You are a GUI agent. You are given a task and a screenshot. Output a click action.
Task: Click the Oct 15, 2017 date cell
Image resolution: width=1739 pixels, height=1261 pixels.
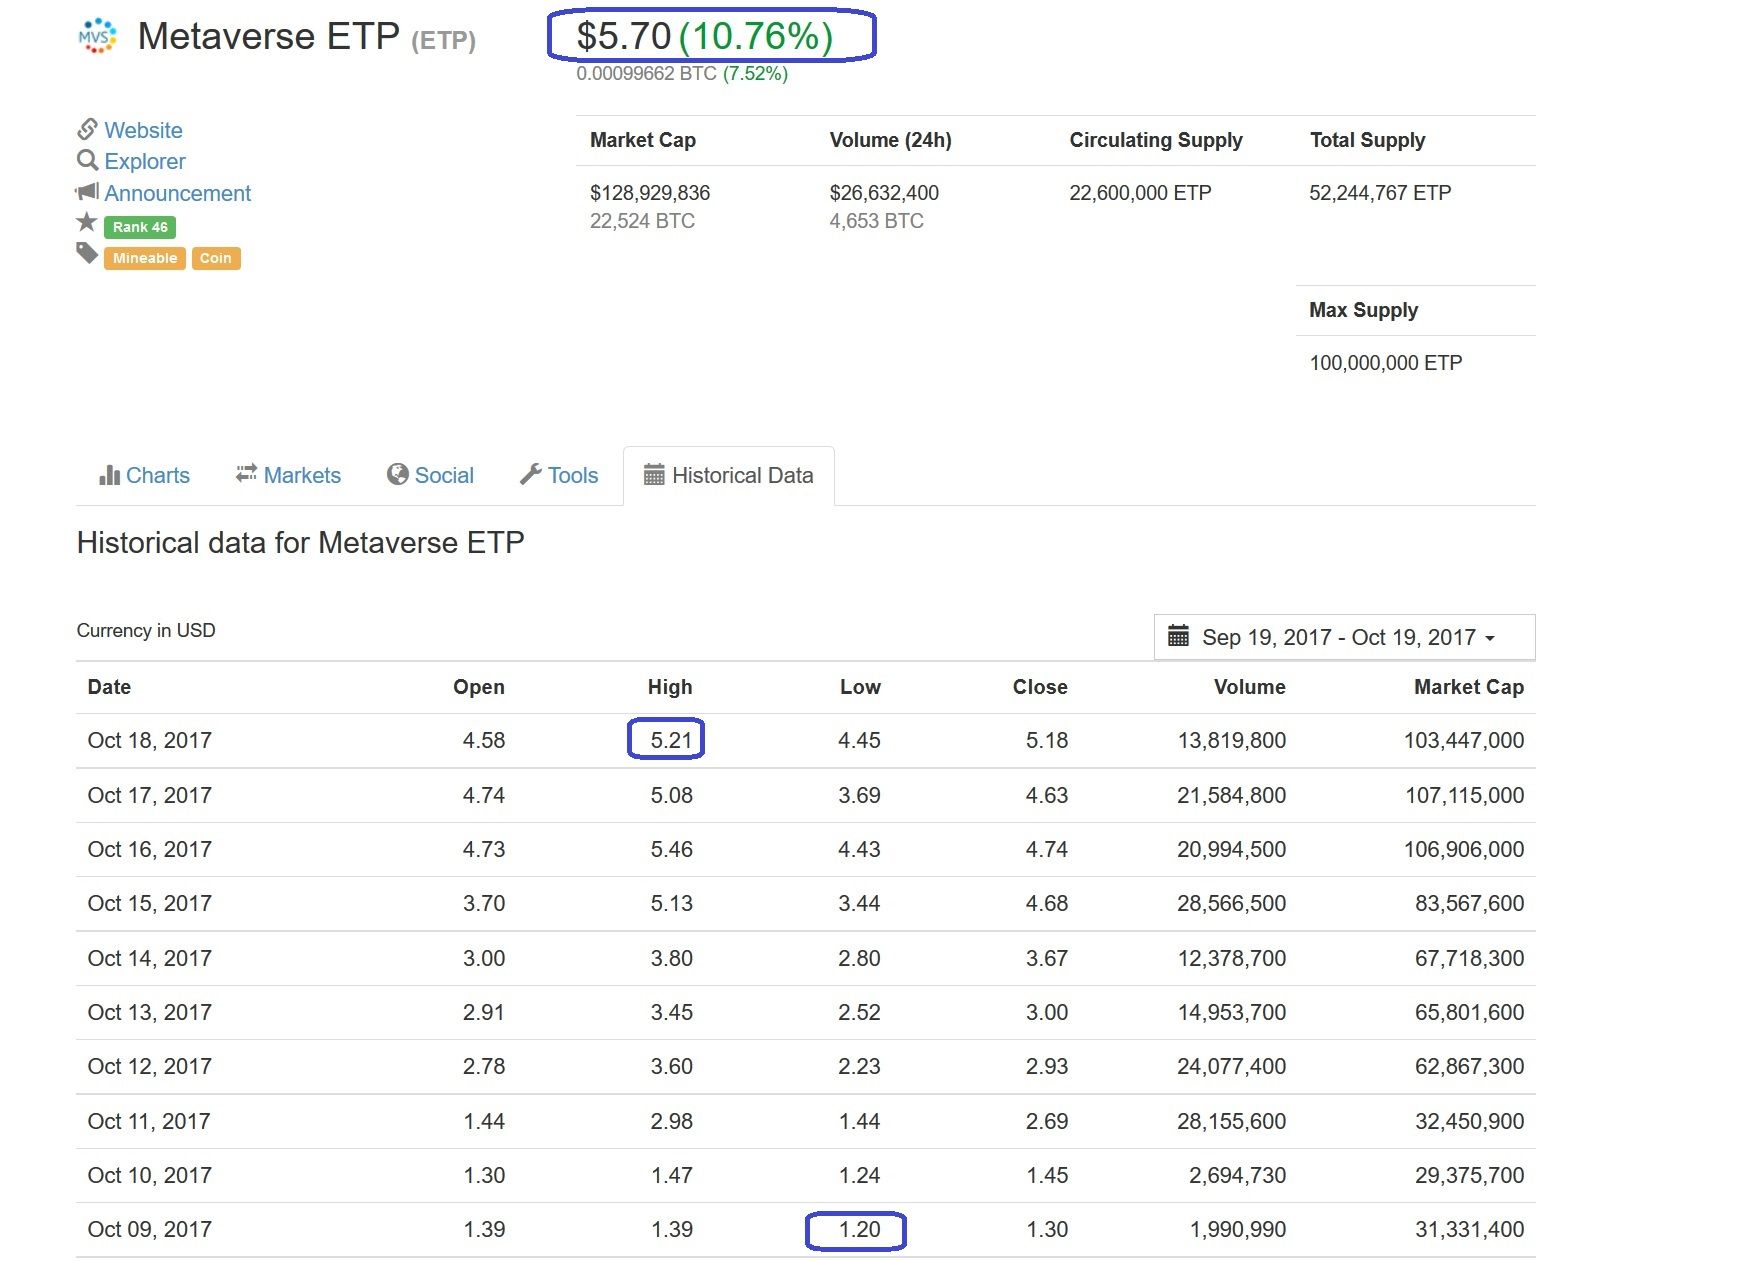pos(150,904)
